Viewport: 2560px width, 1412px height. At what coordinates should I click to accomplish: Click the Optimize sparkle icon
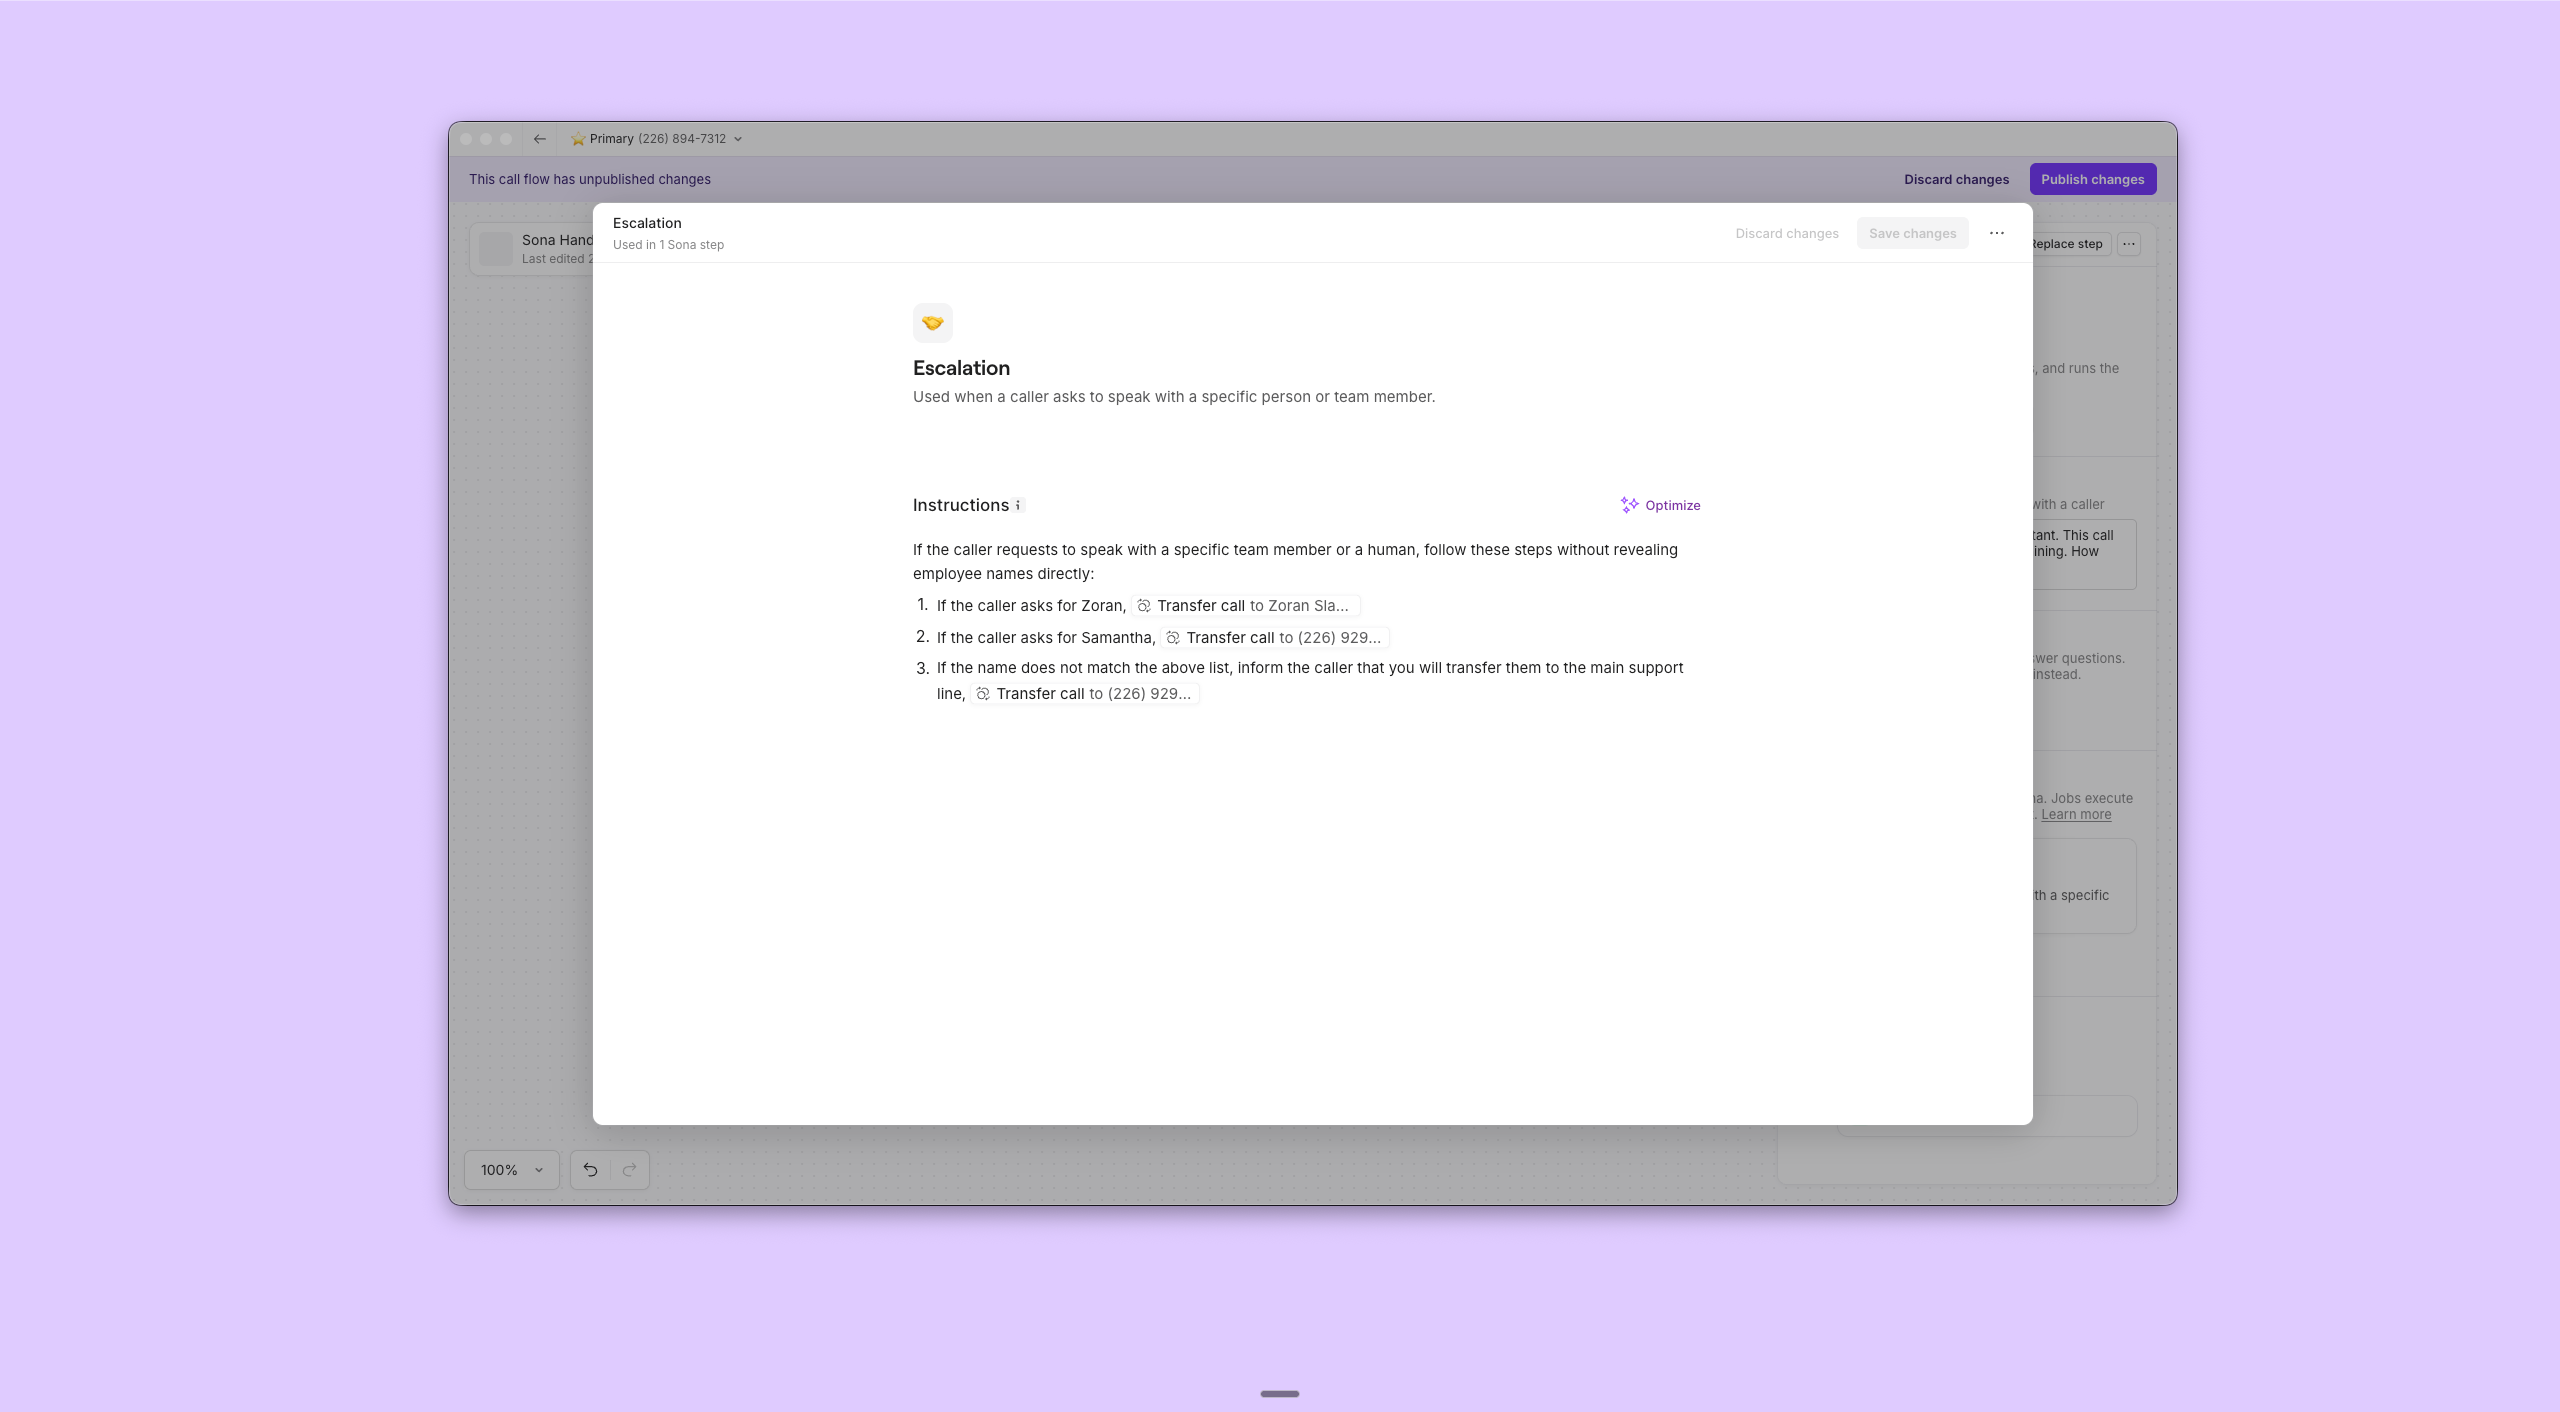[1629, 505]
